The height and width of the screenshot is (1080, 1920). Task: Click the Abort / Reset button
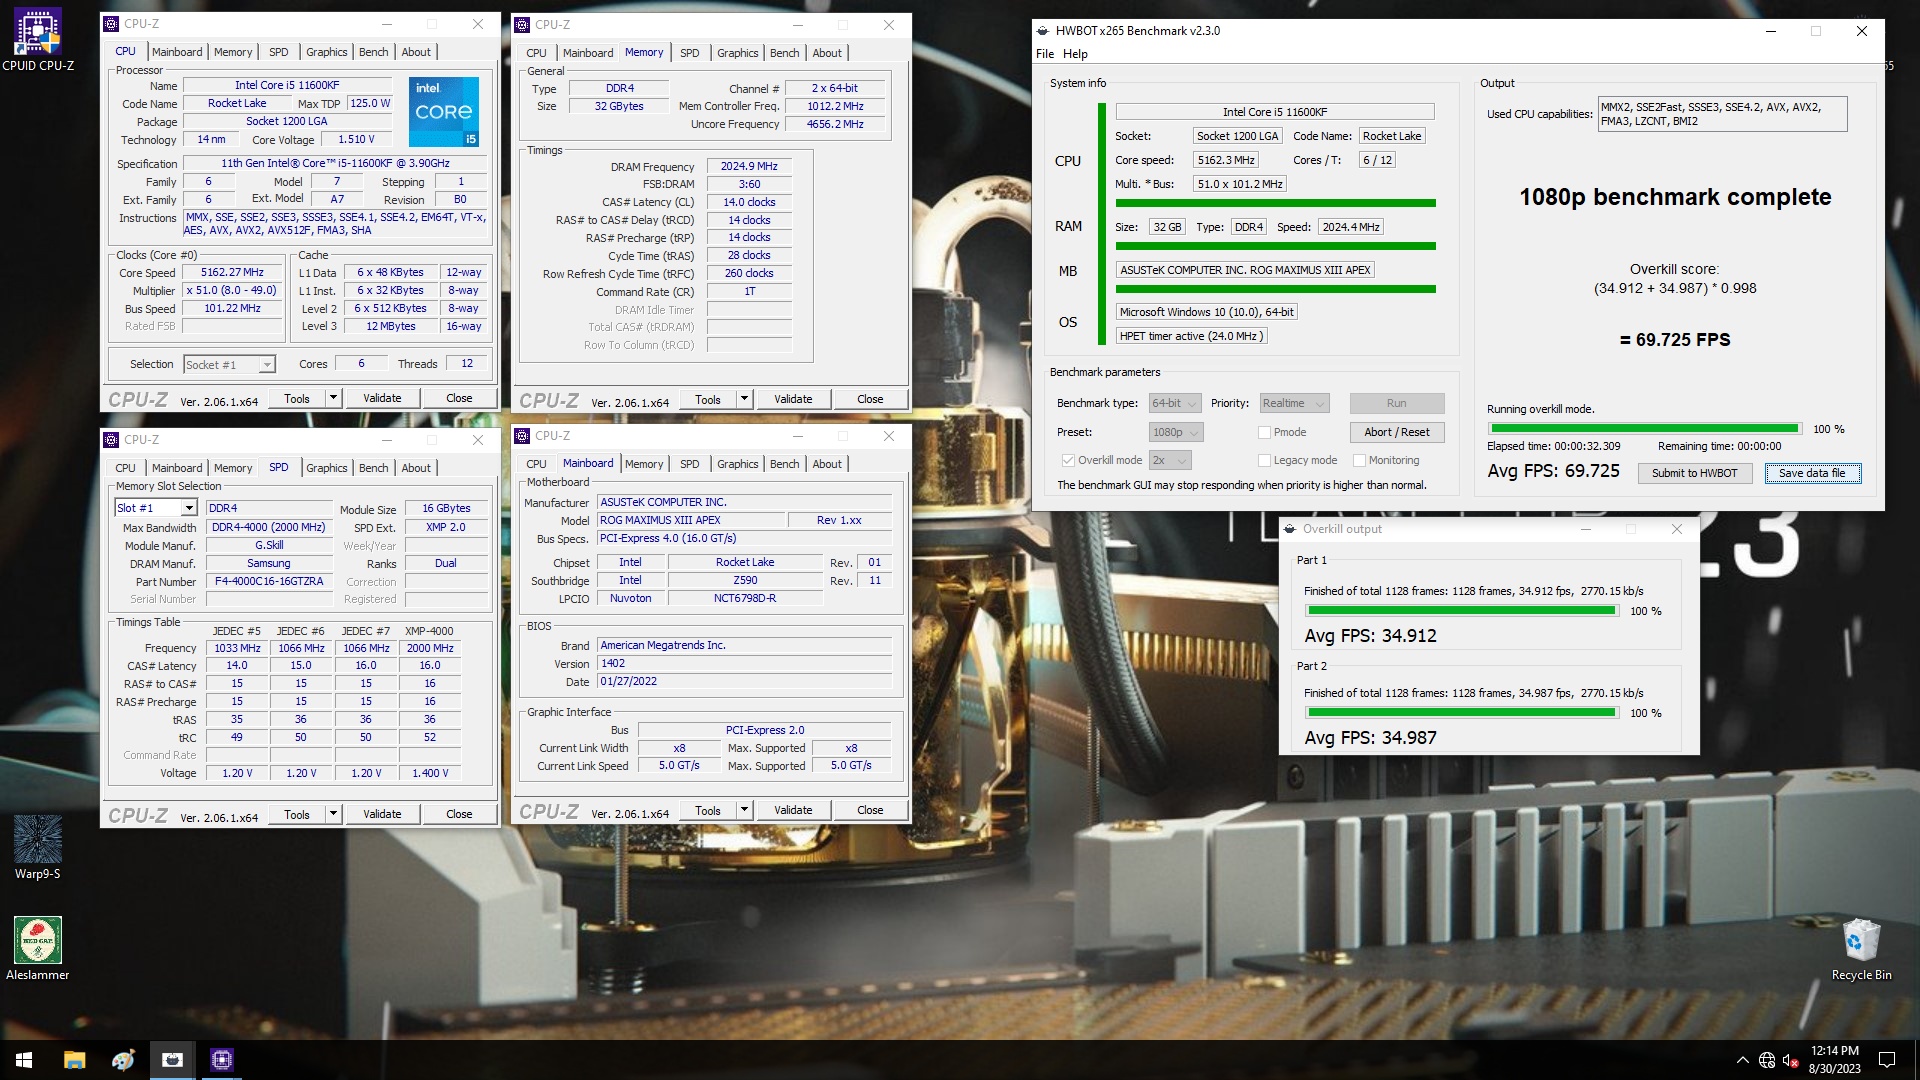pos(1396,432)
